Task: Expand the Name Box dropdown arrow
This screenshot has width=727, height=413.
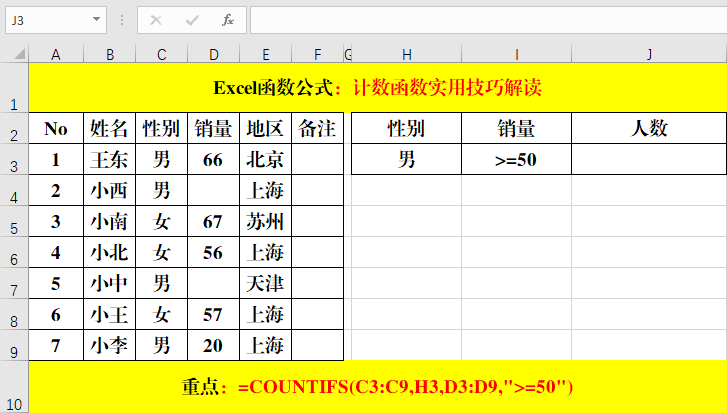Action: (96, 19)
